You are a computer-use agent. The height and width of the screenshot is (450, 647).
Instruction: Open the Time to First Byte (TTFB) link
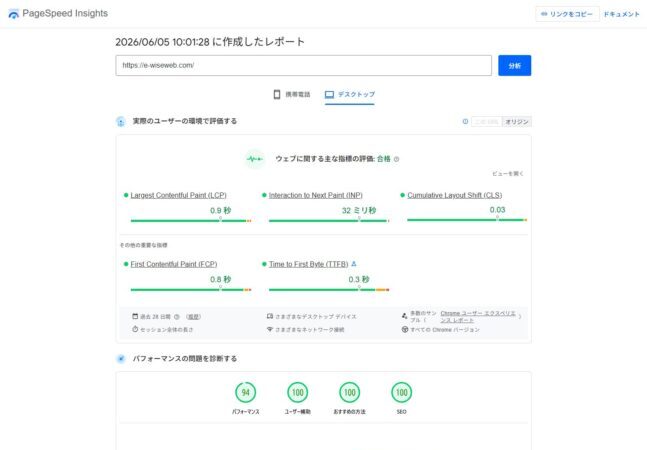coord(309,264)
